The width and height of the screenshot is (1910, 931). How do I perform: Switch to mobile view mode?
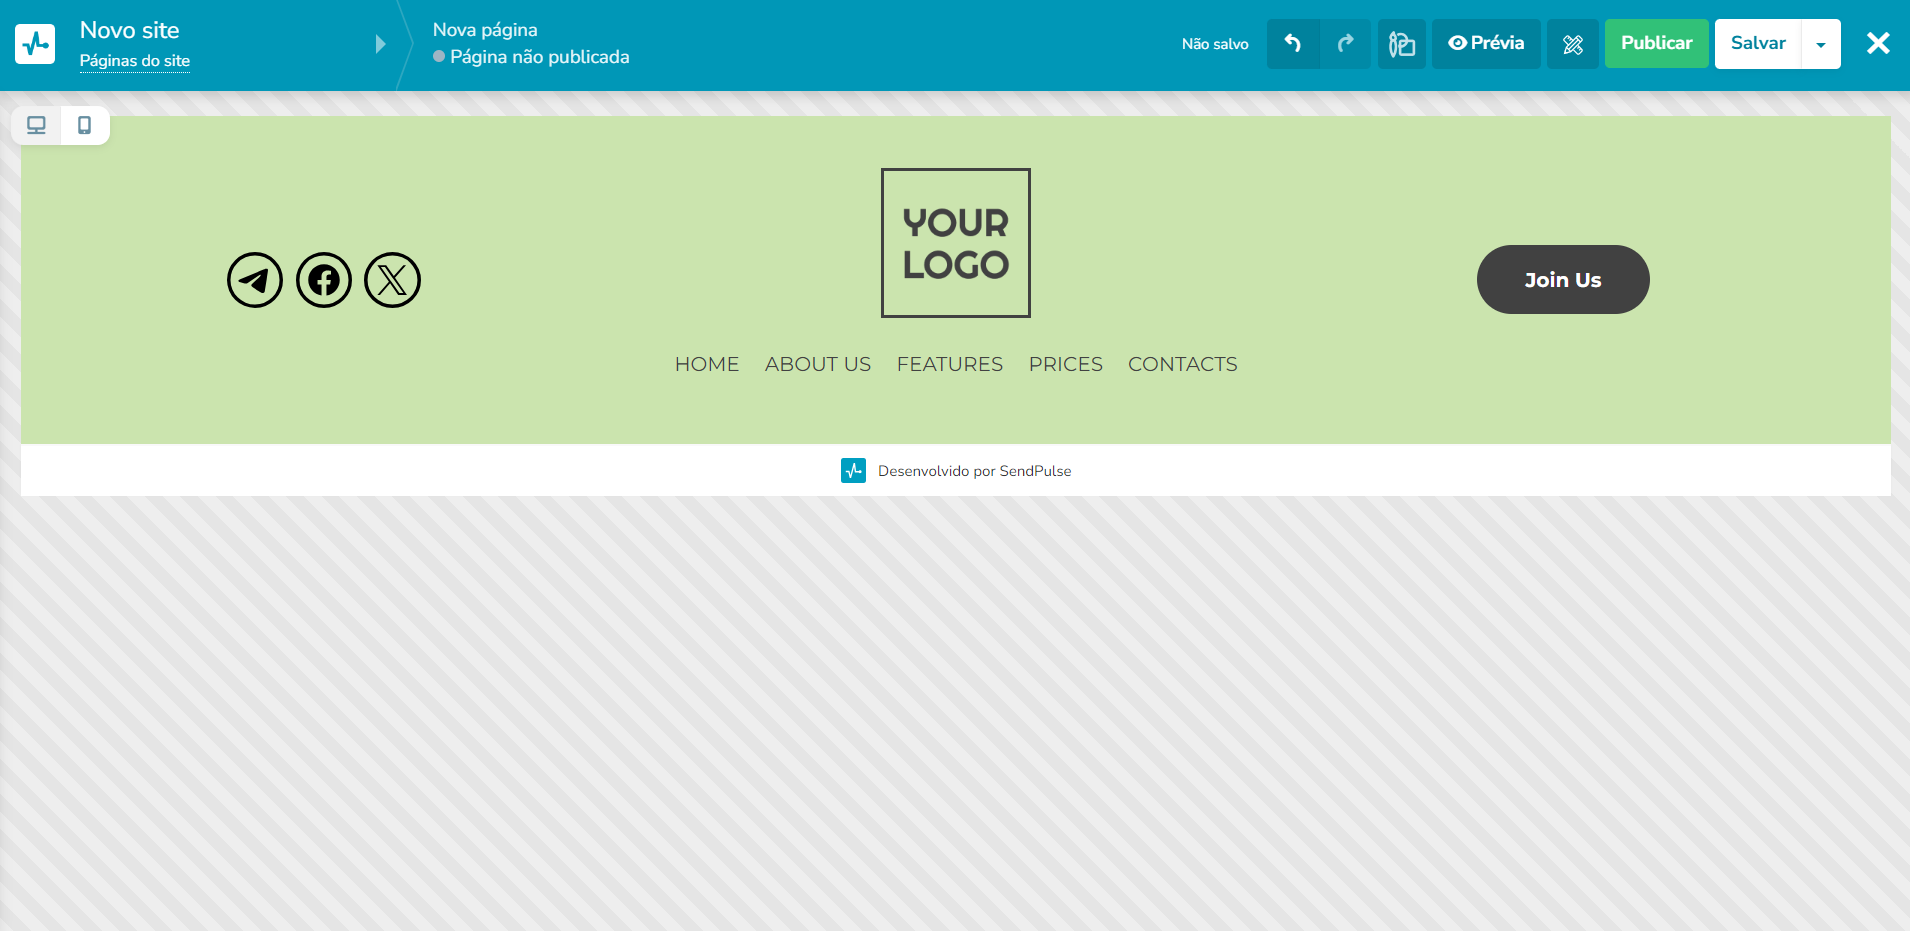pos(85,125)
